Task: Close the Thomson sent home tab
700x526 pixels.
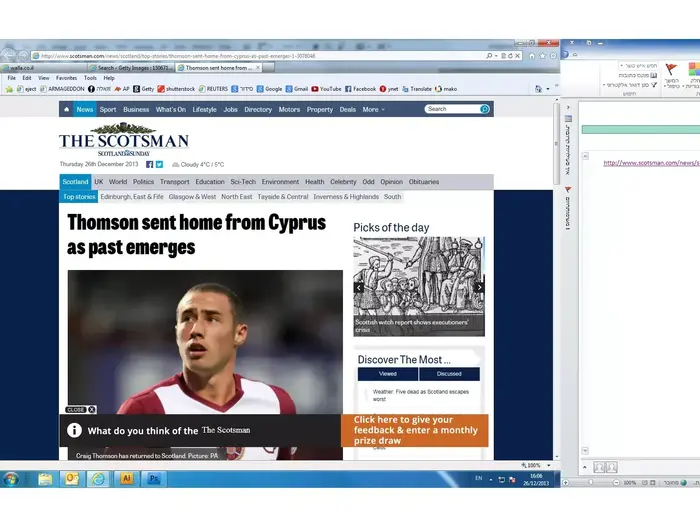Action: [x=258, y=67]
